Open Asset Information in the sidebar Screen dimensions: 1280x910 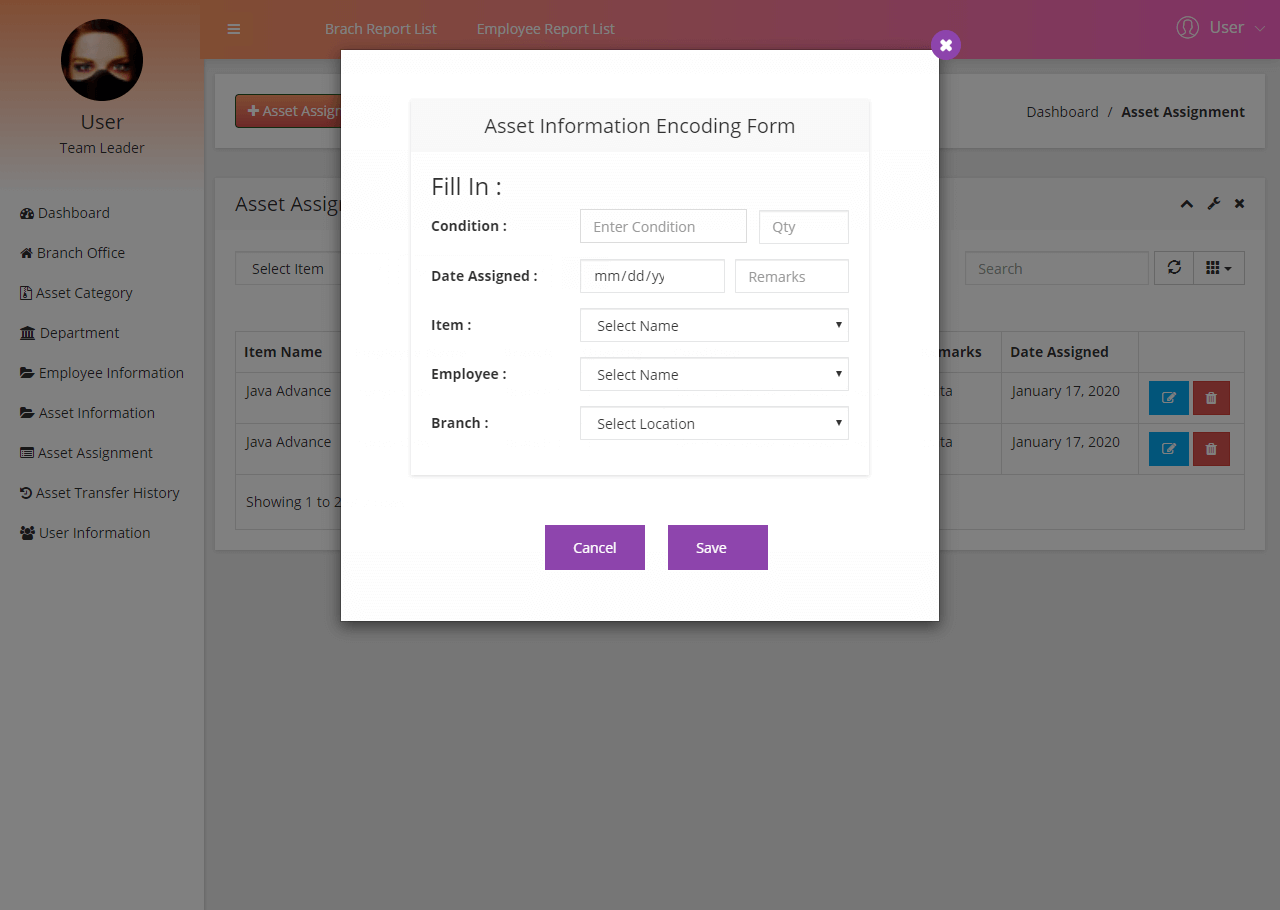click(x=88, y=413)
